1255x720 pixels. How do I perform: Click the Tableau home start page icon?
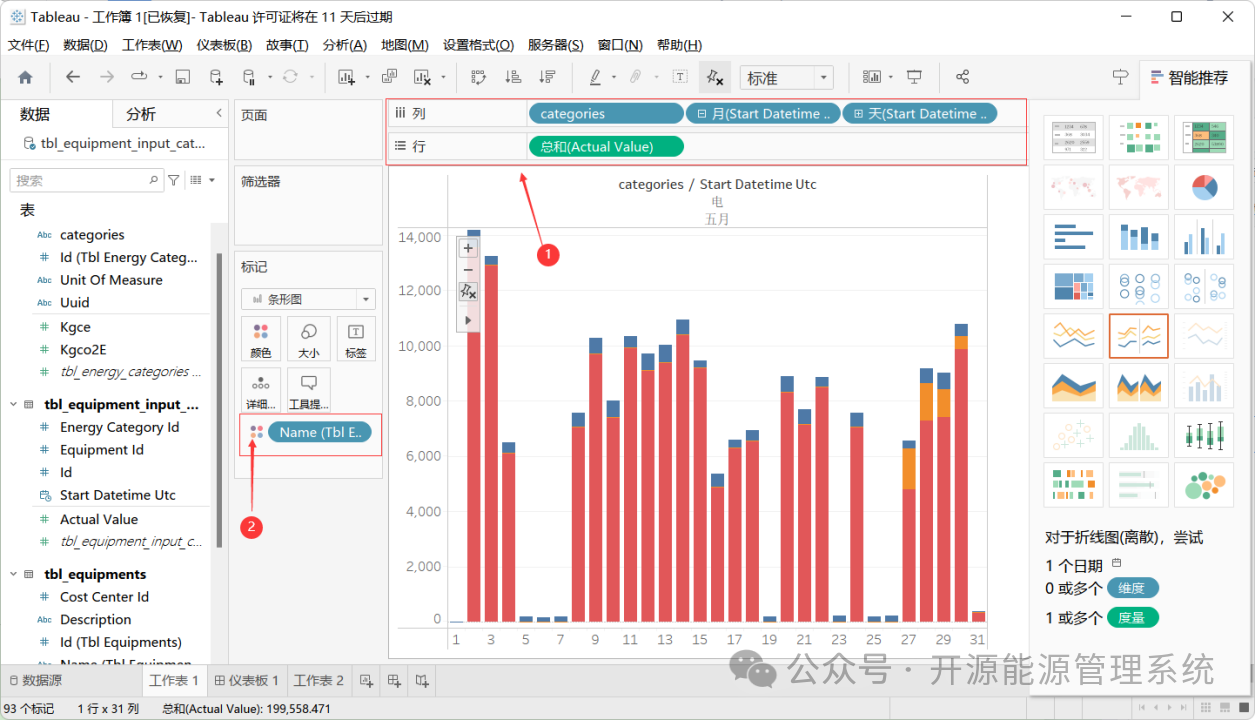pyautogui.click(x=25, y=77)
